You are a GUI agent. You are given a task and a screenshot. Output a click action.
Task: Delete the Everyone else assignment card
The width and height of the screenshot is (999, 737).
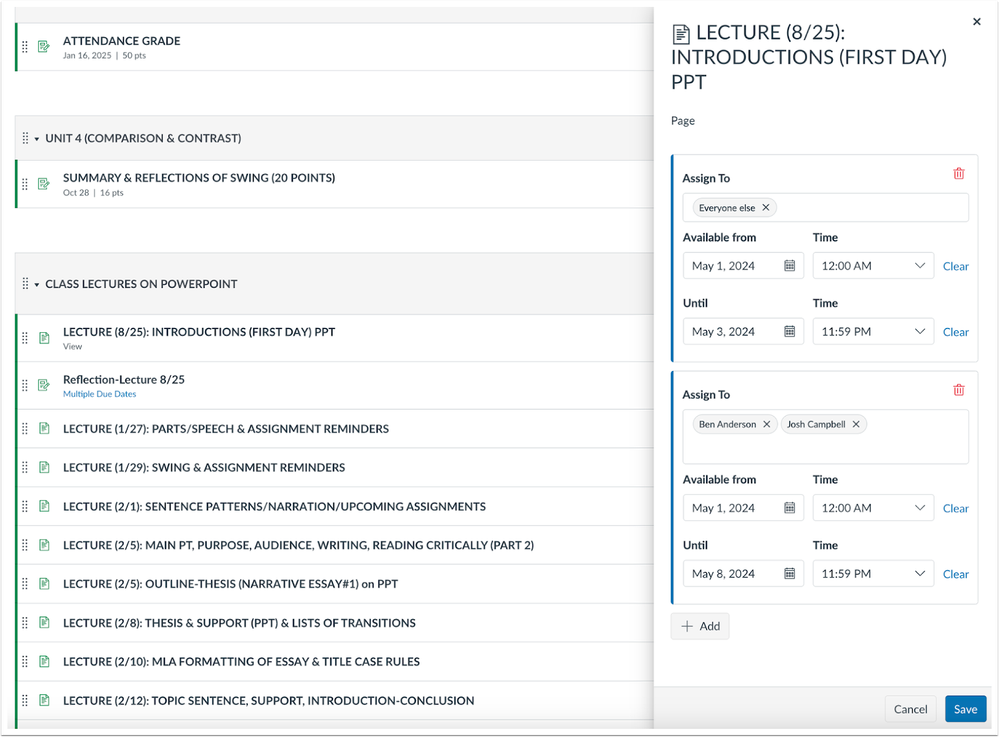958,173
